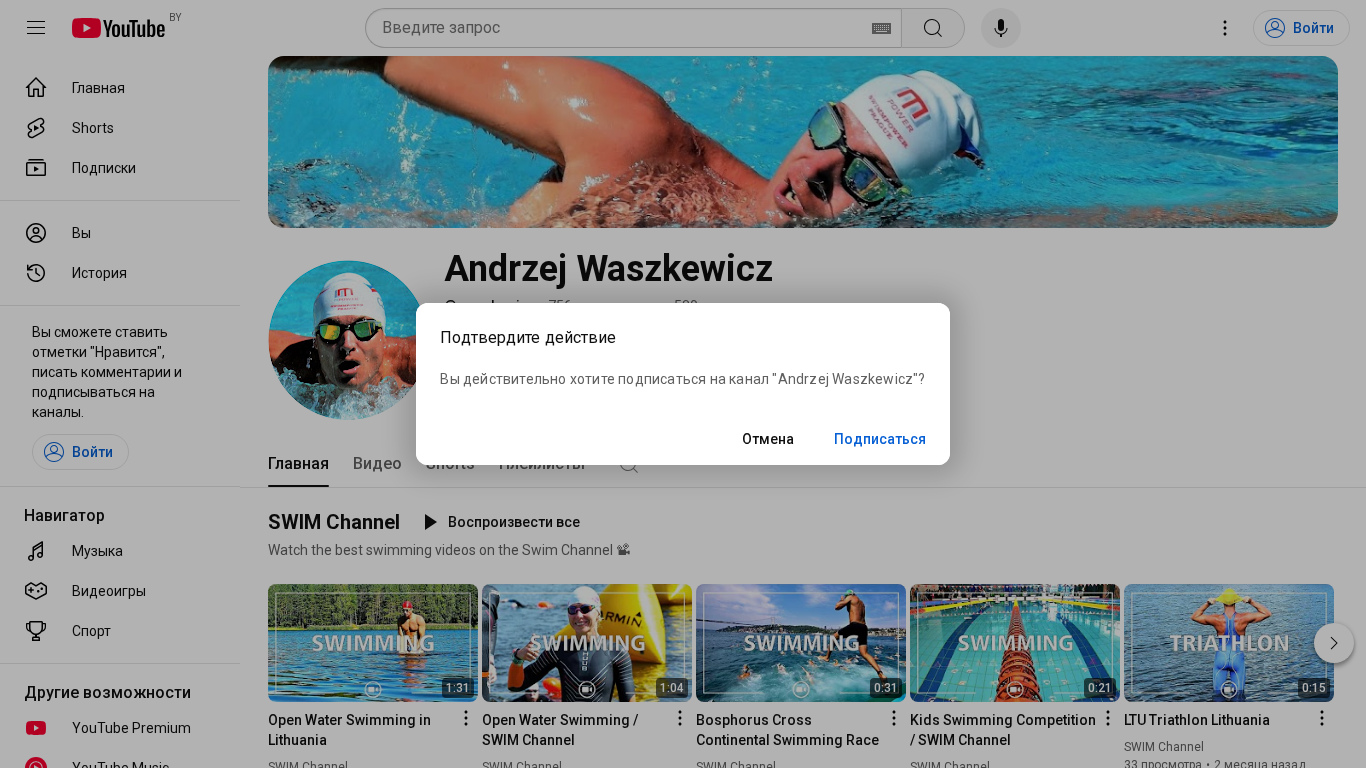
Task: Open Музыка in the Навигатор section
Action: 120,551
